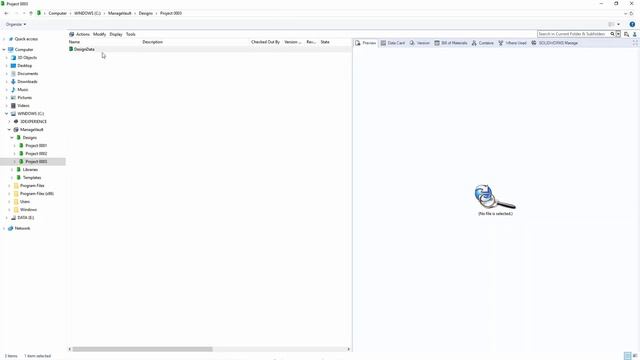Select the 3DEXPERIENCE icon in the tree
640x360 pixels.
[x=16, y=122]
